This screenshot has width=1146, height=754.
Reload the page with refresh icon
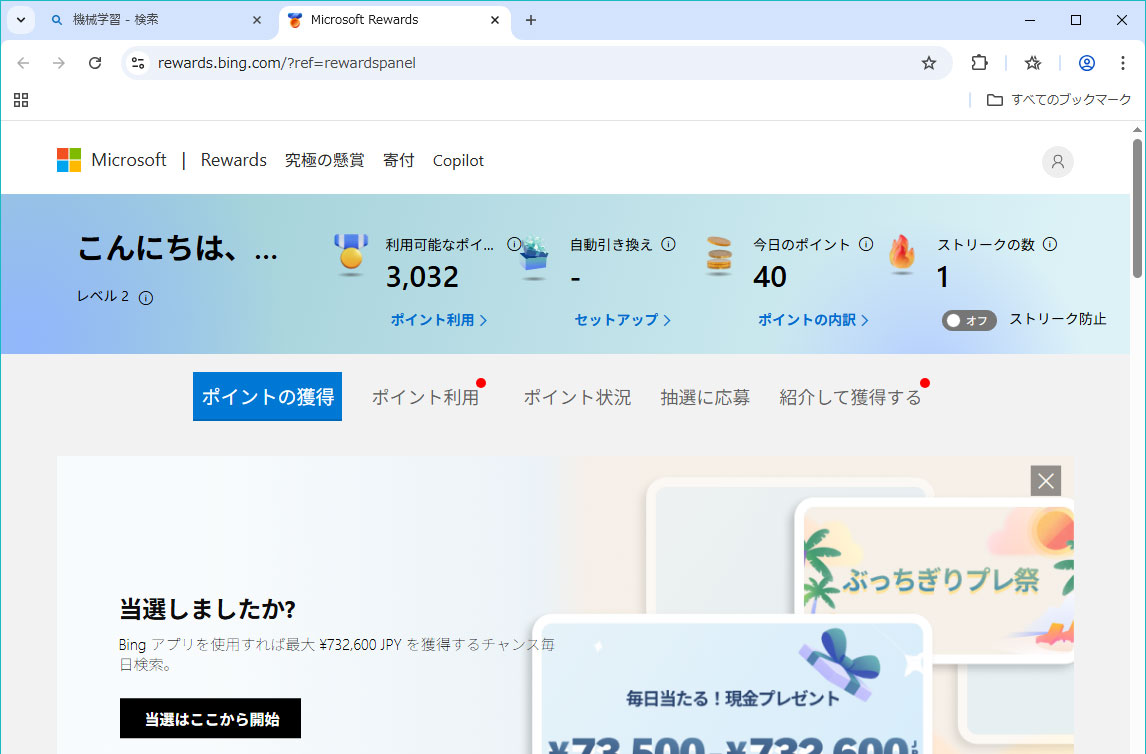click(95, 63)
